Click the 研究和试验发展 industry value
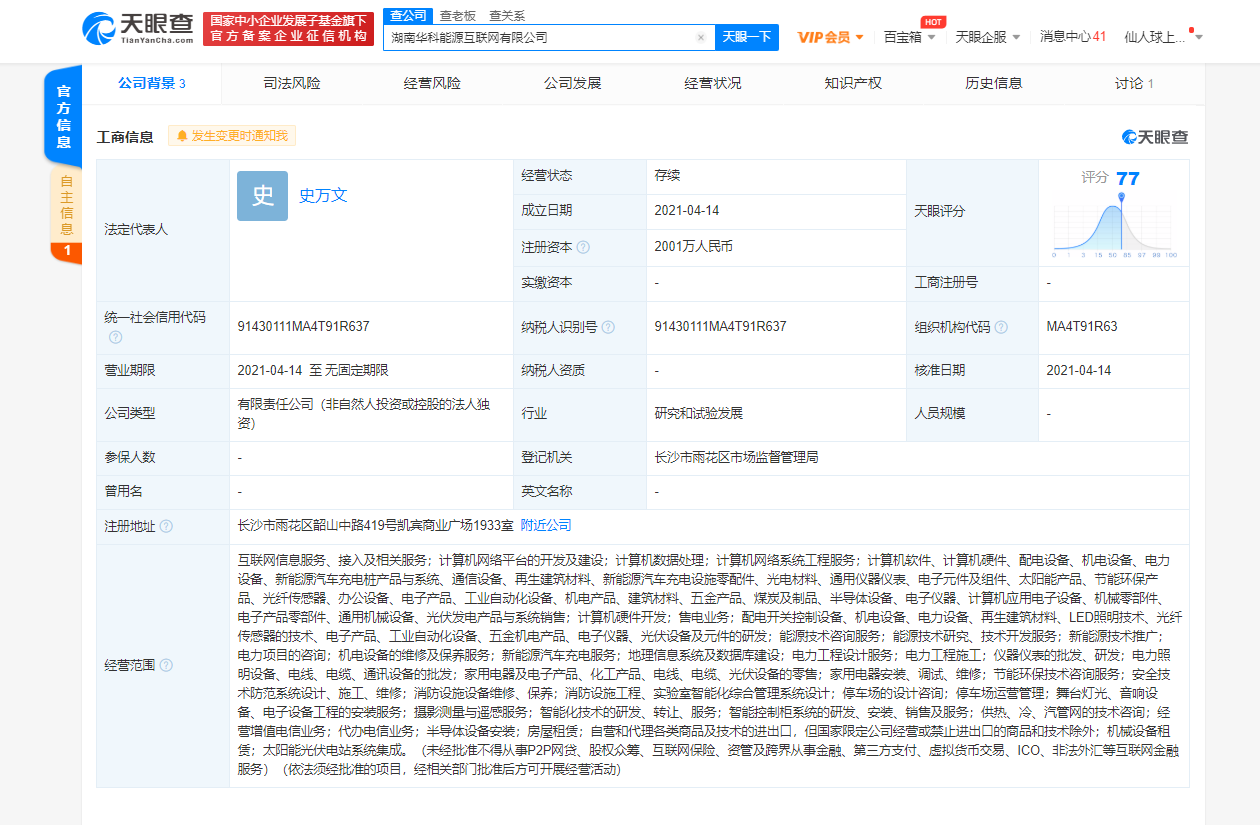1260x825 pixels. click(699, 413)
